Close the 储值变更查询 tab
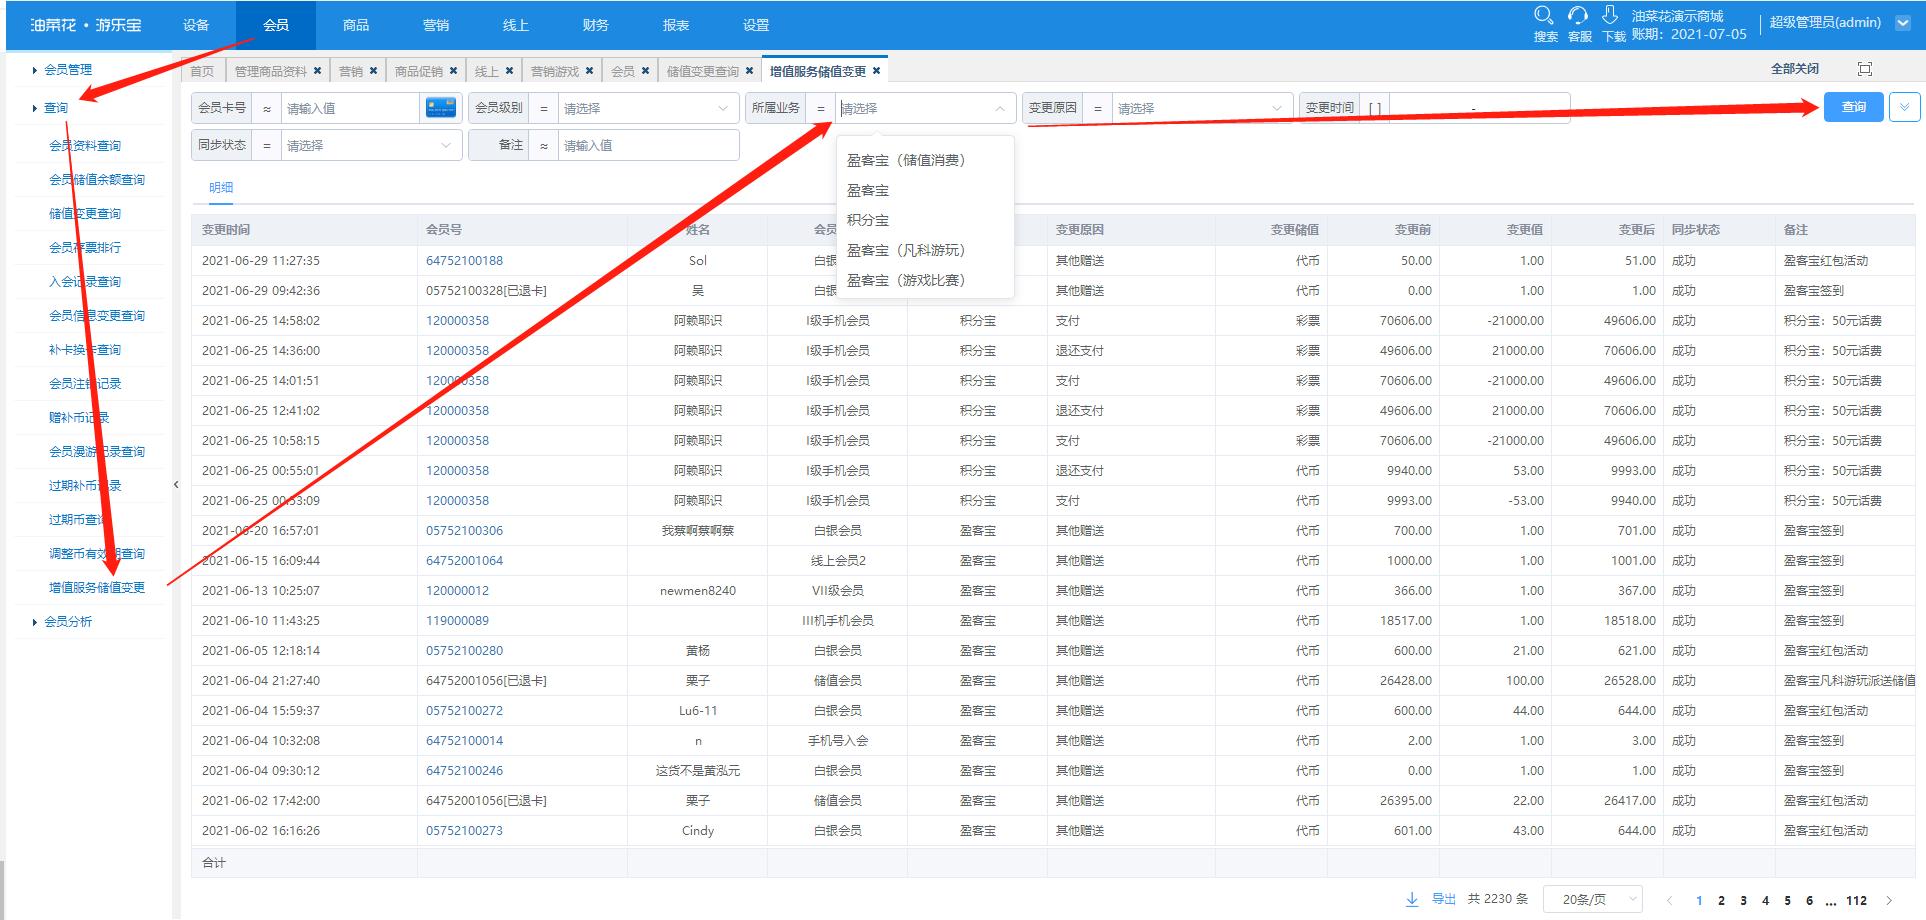The height and width of the screenshot is (920, 1926). [749, 71]
